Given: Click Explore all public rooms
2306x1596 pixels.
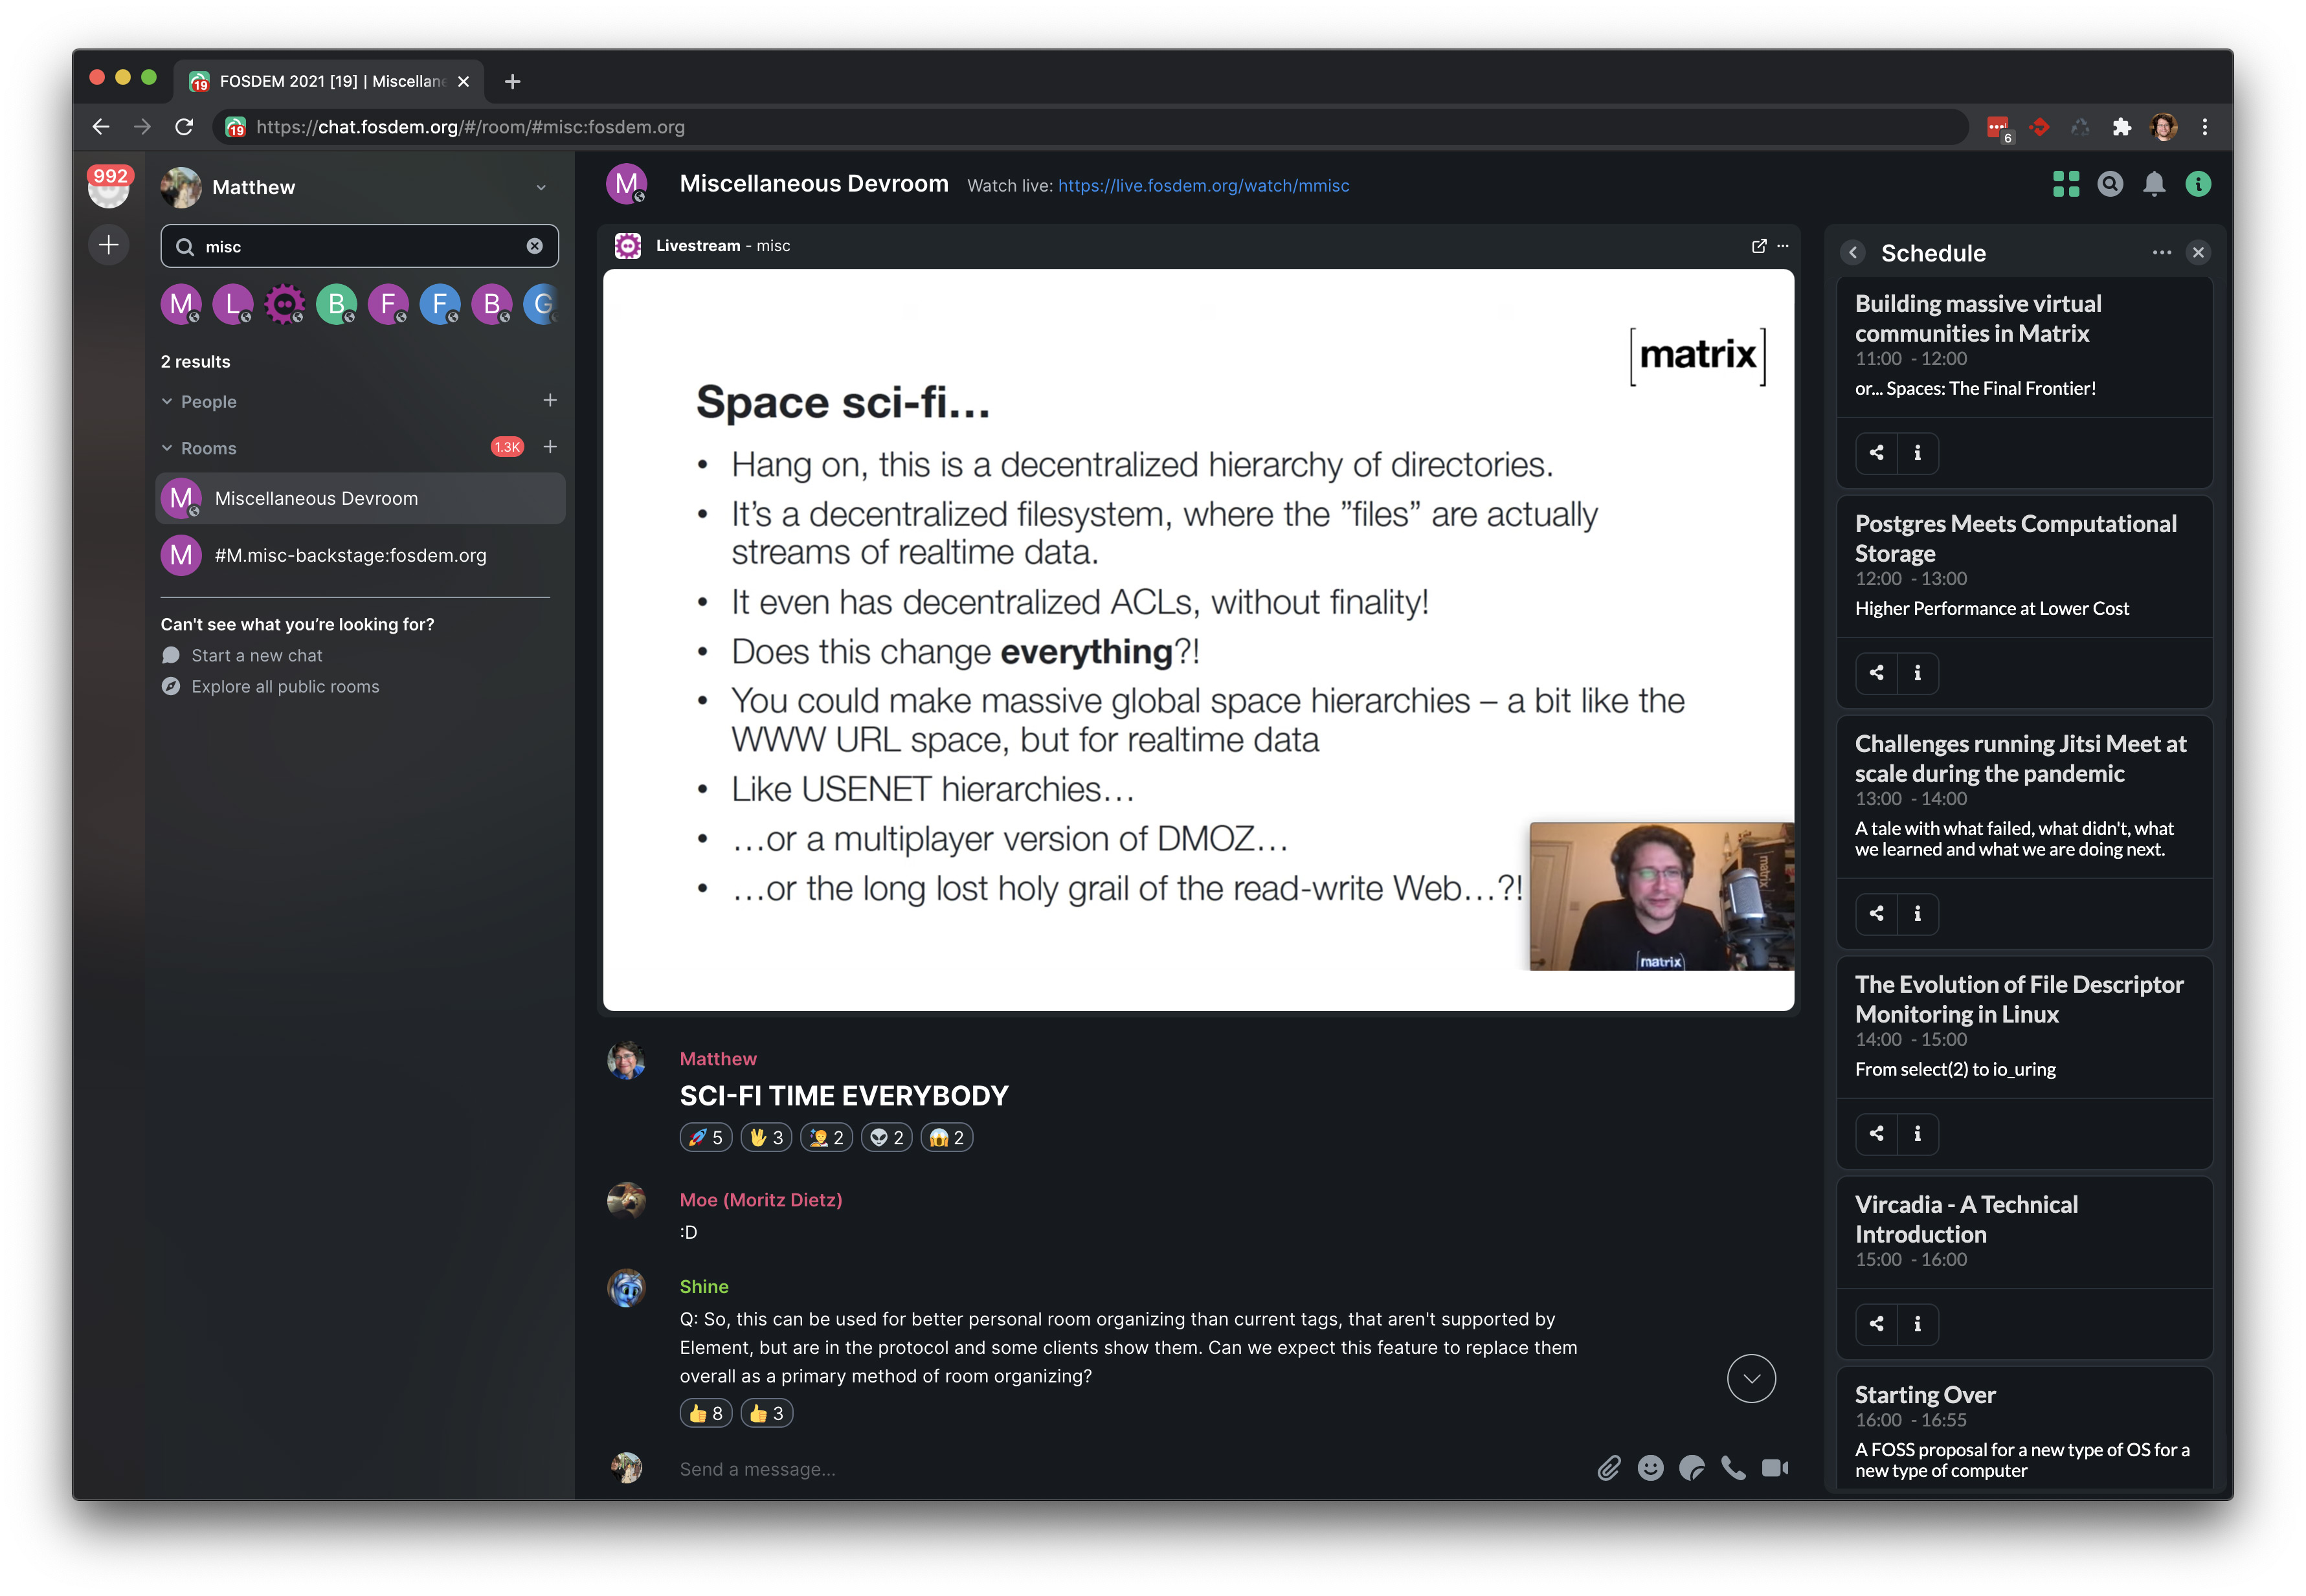Looking at the screenshot, I should [x=285, y=687].
